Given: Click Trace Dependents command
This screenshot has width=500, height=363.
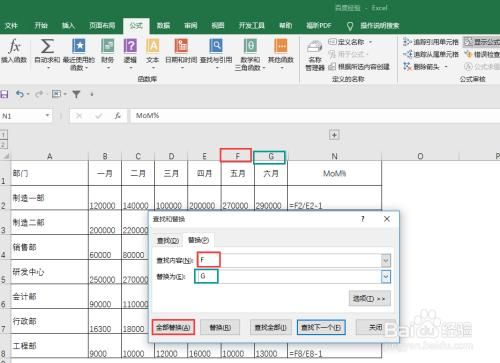Looking at the screenshot, I should coord(431,54).
